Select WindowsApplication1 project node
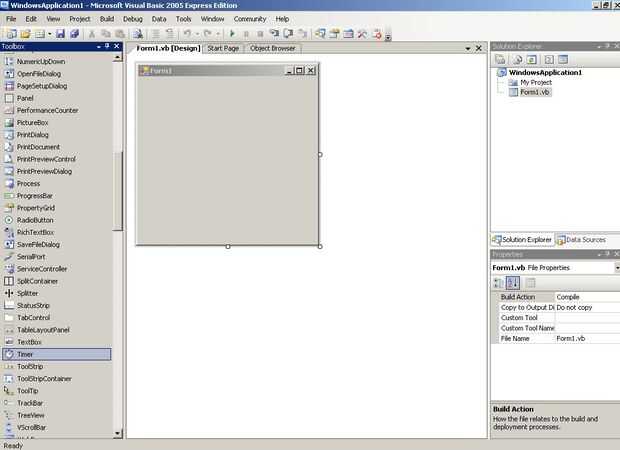 545,72
